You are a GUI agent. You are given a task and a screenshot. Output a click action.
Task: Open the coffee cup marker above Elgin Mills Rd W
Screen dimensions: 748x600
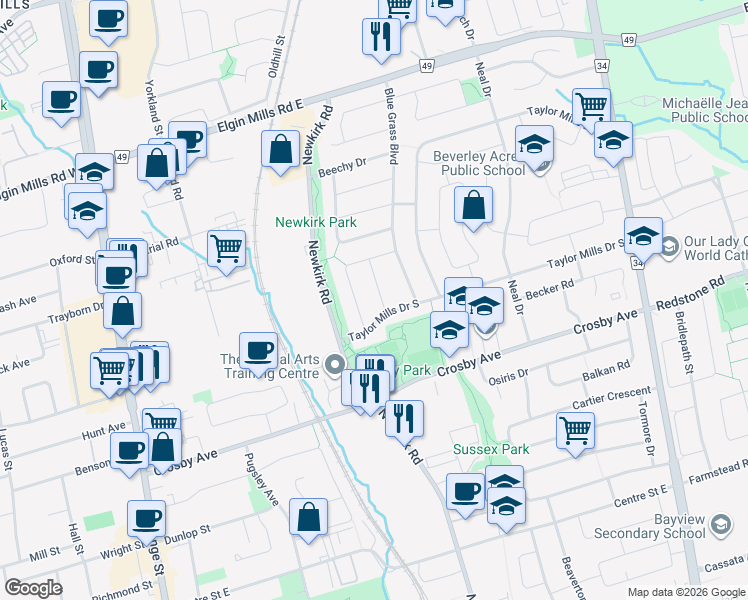pos(62,103)
